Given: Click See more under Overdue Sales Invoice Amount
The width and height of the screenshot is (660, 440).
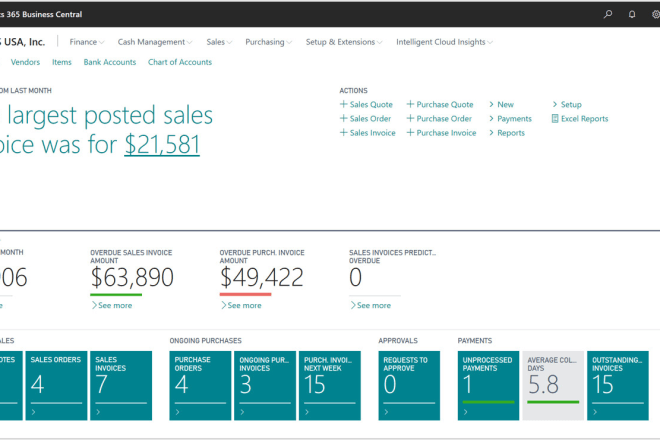Looking at the screenshot, I should (112, 305).
